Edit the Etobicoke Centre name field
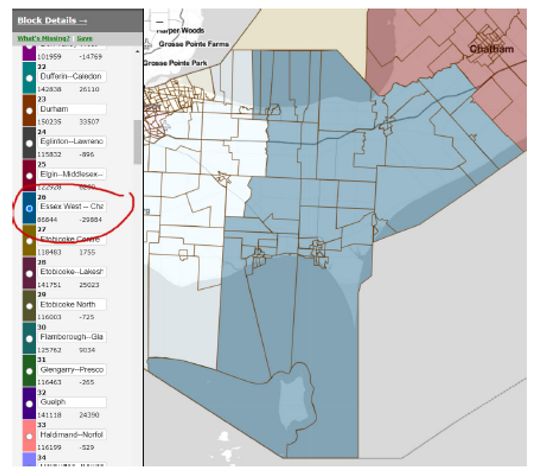Viewport: 547px width, 475px height. pyautogui.click(x=72, y=239)
